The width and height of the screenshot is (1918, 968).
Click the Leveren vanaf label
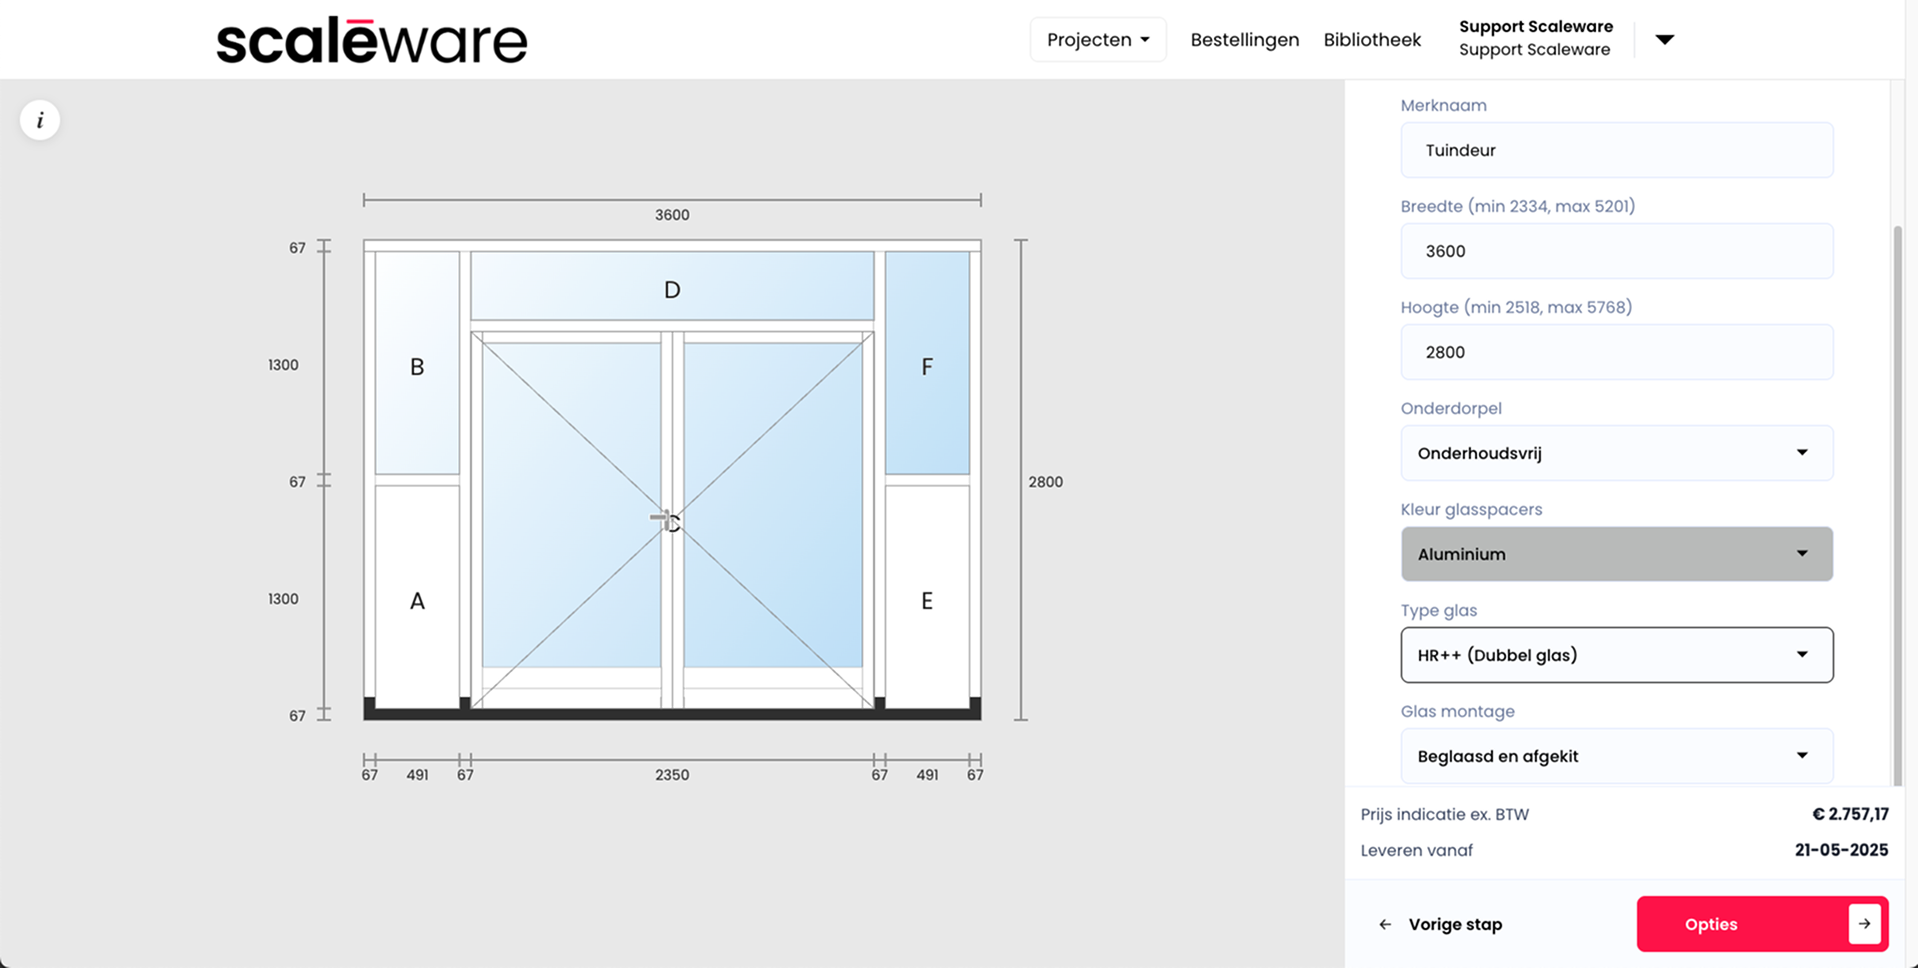pyautogui.click(x=1417, y=850)
